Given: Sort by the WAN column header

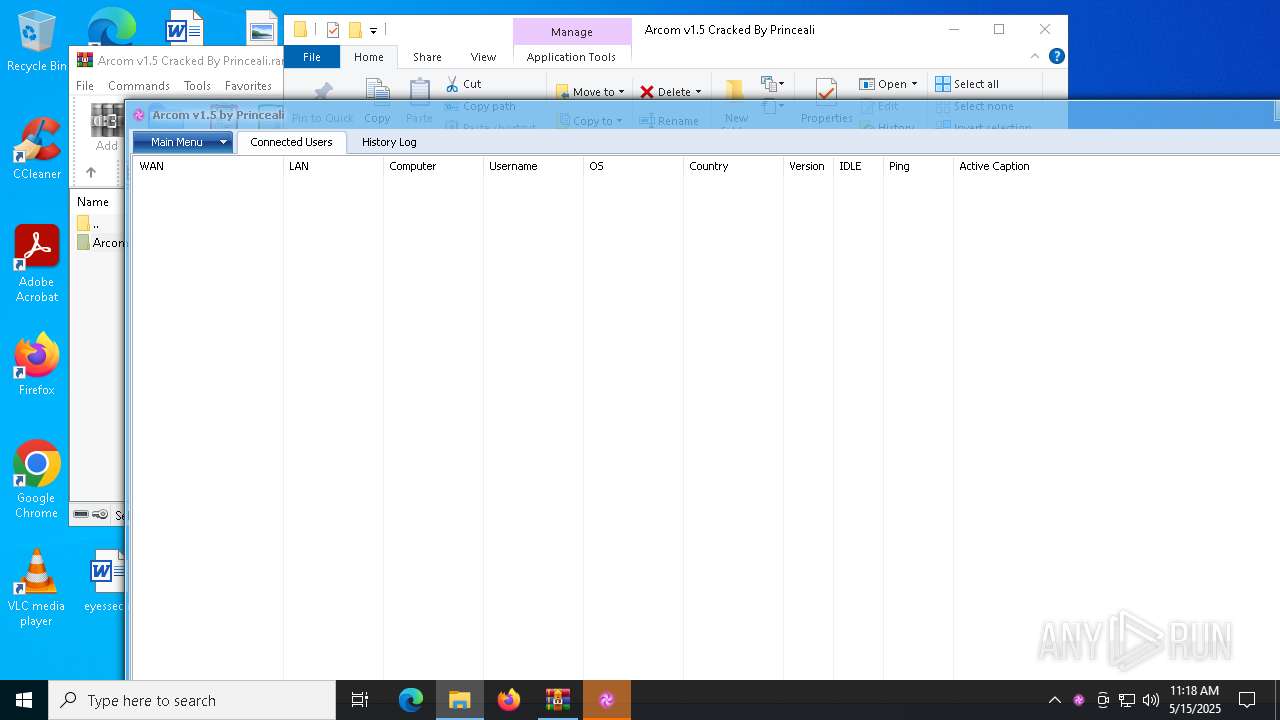Looking at the screenshot, I should [x=208, y=166].
